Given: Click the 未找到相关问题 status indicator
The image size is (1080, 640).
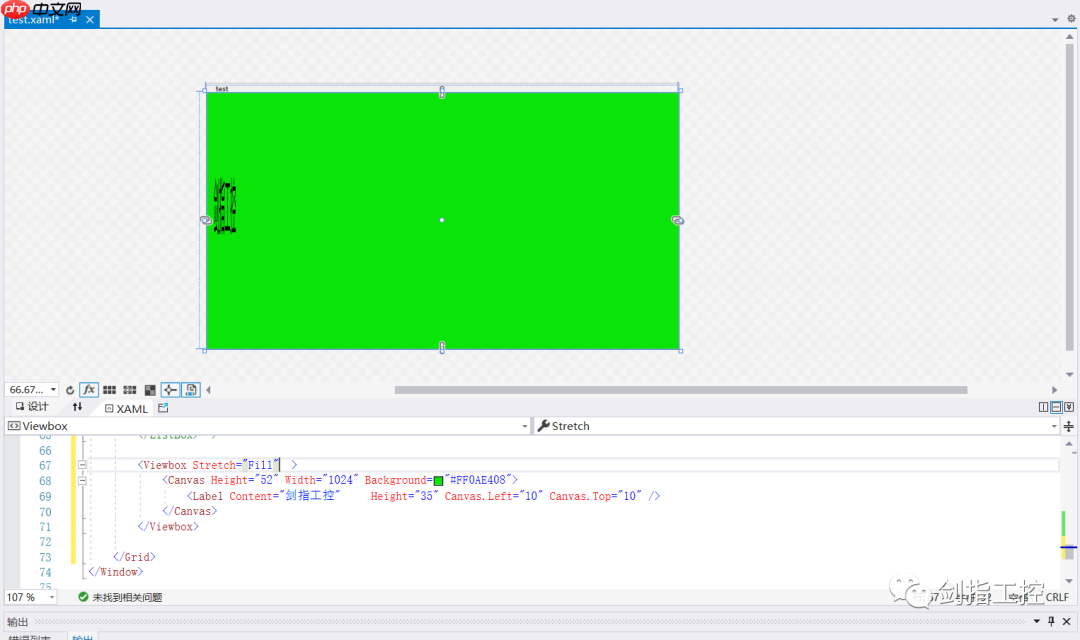Looking at the screenshot, I should tap(121, 597).
